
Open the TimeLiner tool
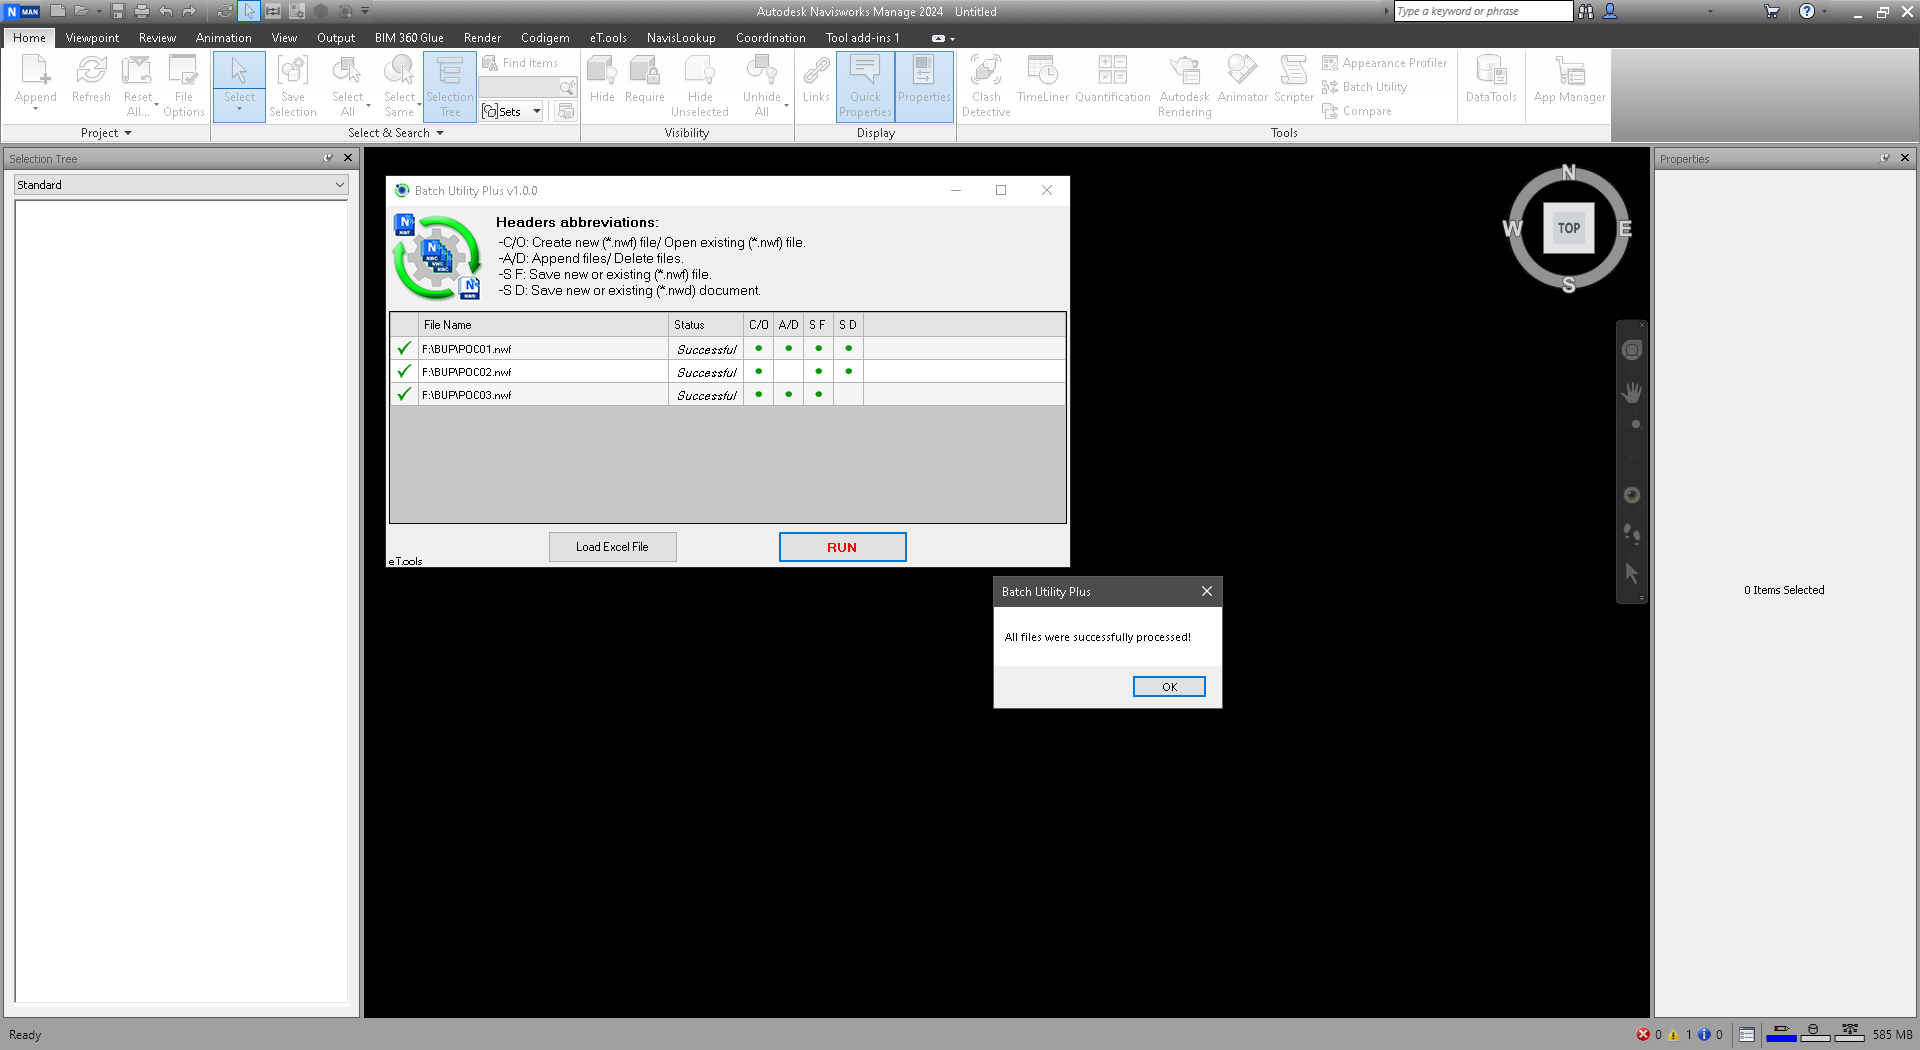click(1043, 79)
